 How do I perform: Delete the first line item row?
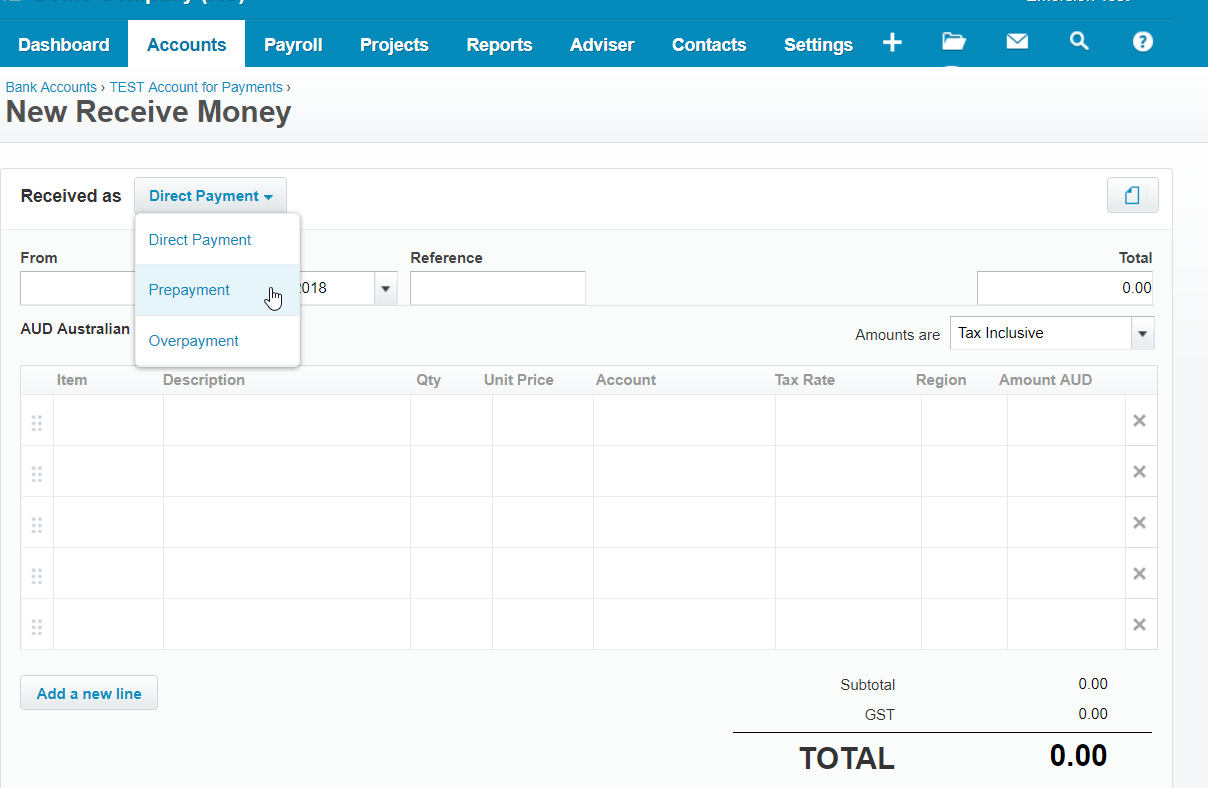pyautogui.click(x=1139, y=421)
